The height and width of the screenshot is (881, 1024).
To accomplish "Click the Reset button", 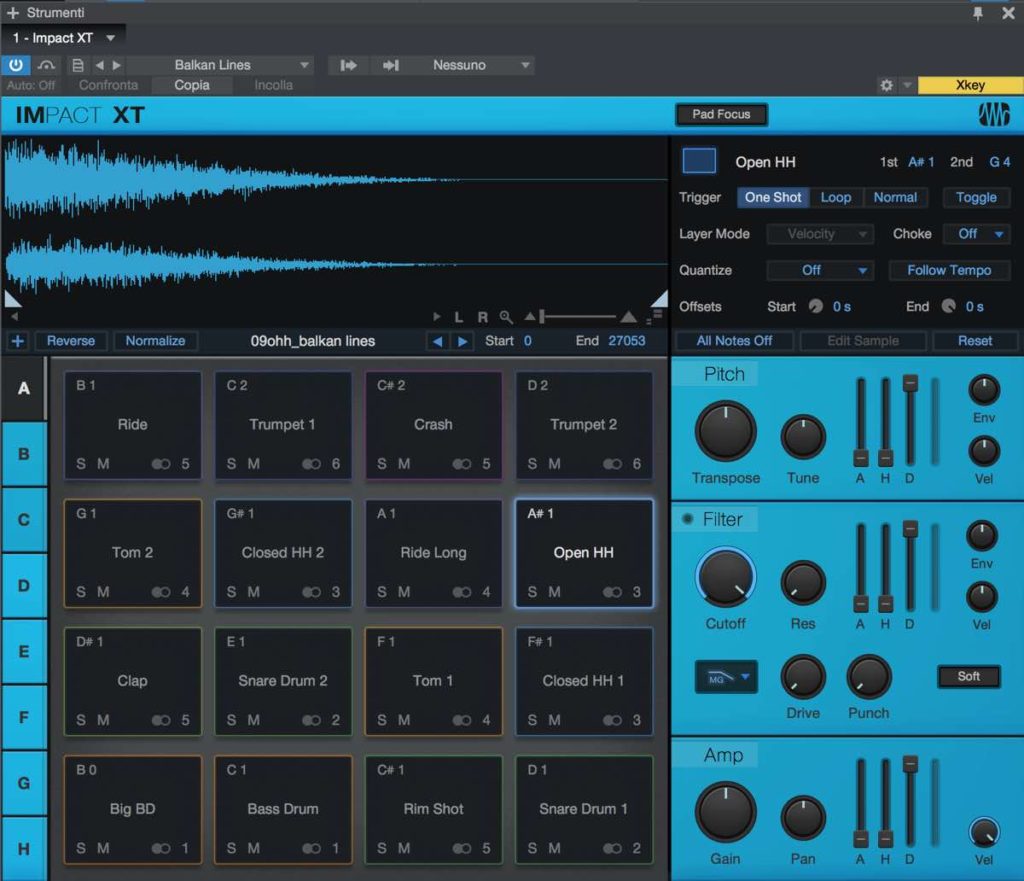I will pyautogui.click(x=974, y=341).
